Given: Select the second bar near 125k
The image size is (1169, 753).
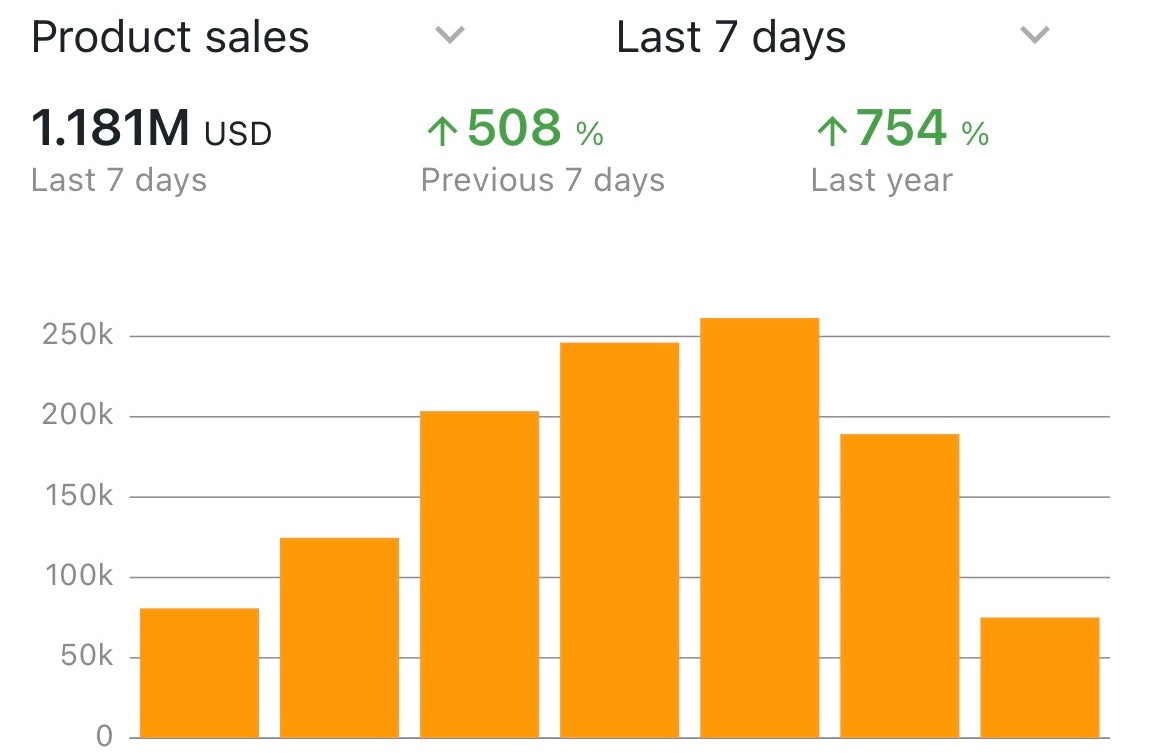Looking at the screenshot, I should 339,638.
